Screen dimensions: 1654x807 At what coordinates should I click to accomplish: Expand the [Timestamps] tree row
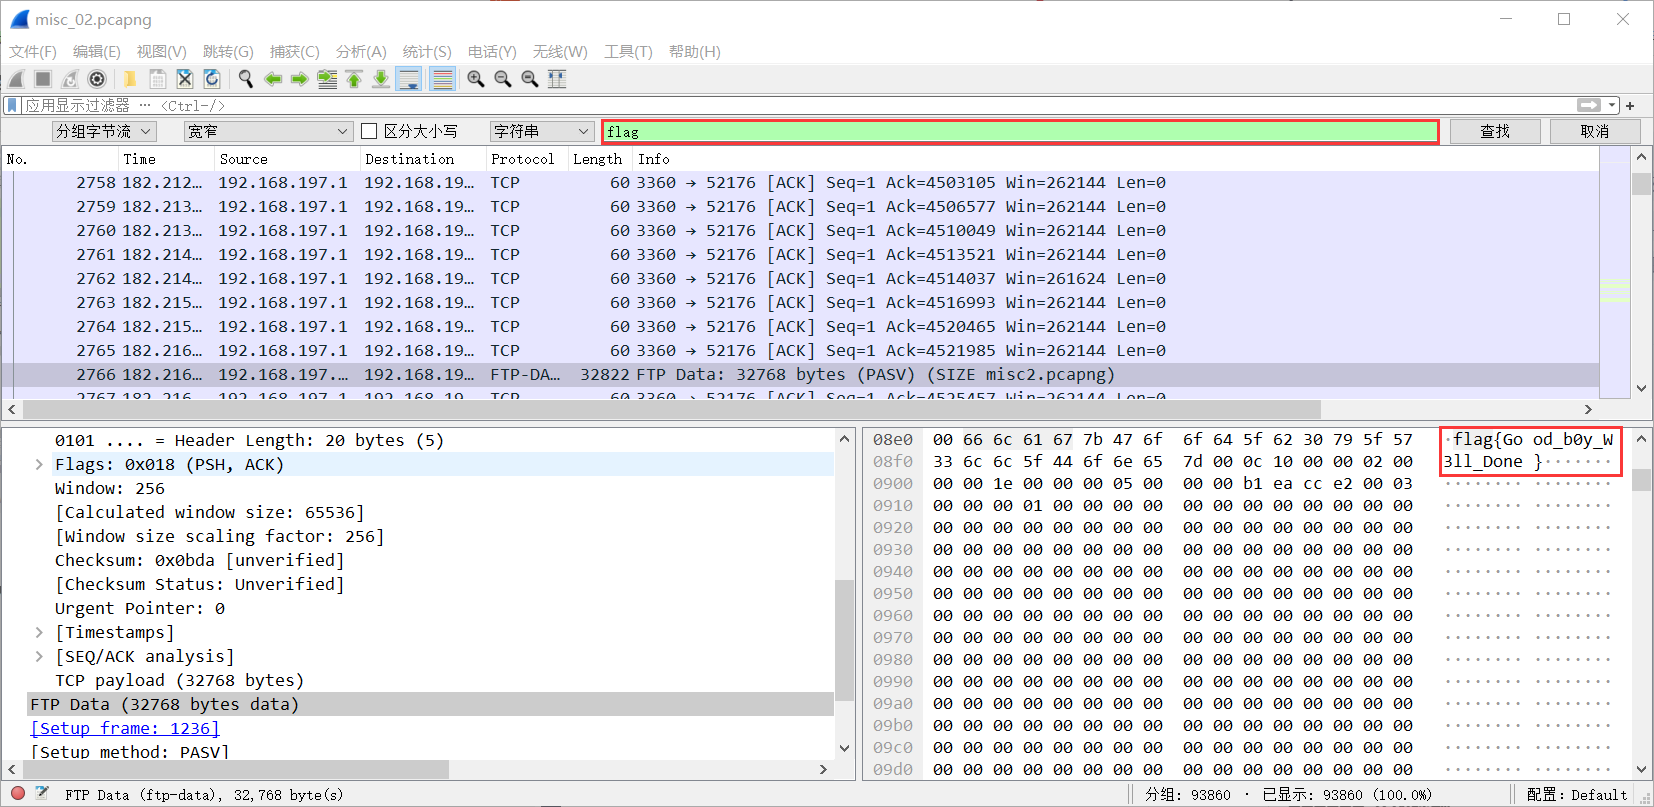point(39,632)
